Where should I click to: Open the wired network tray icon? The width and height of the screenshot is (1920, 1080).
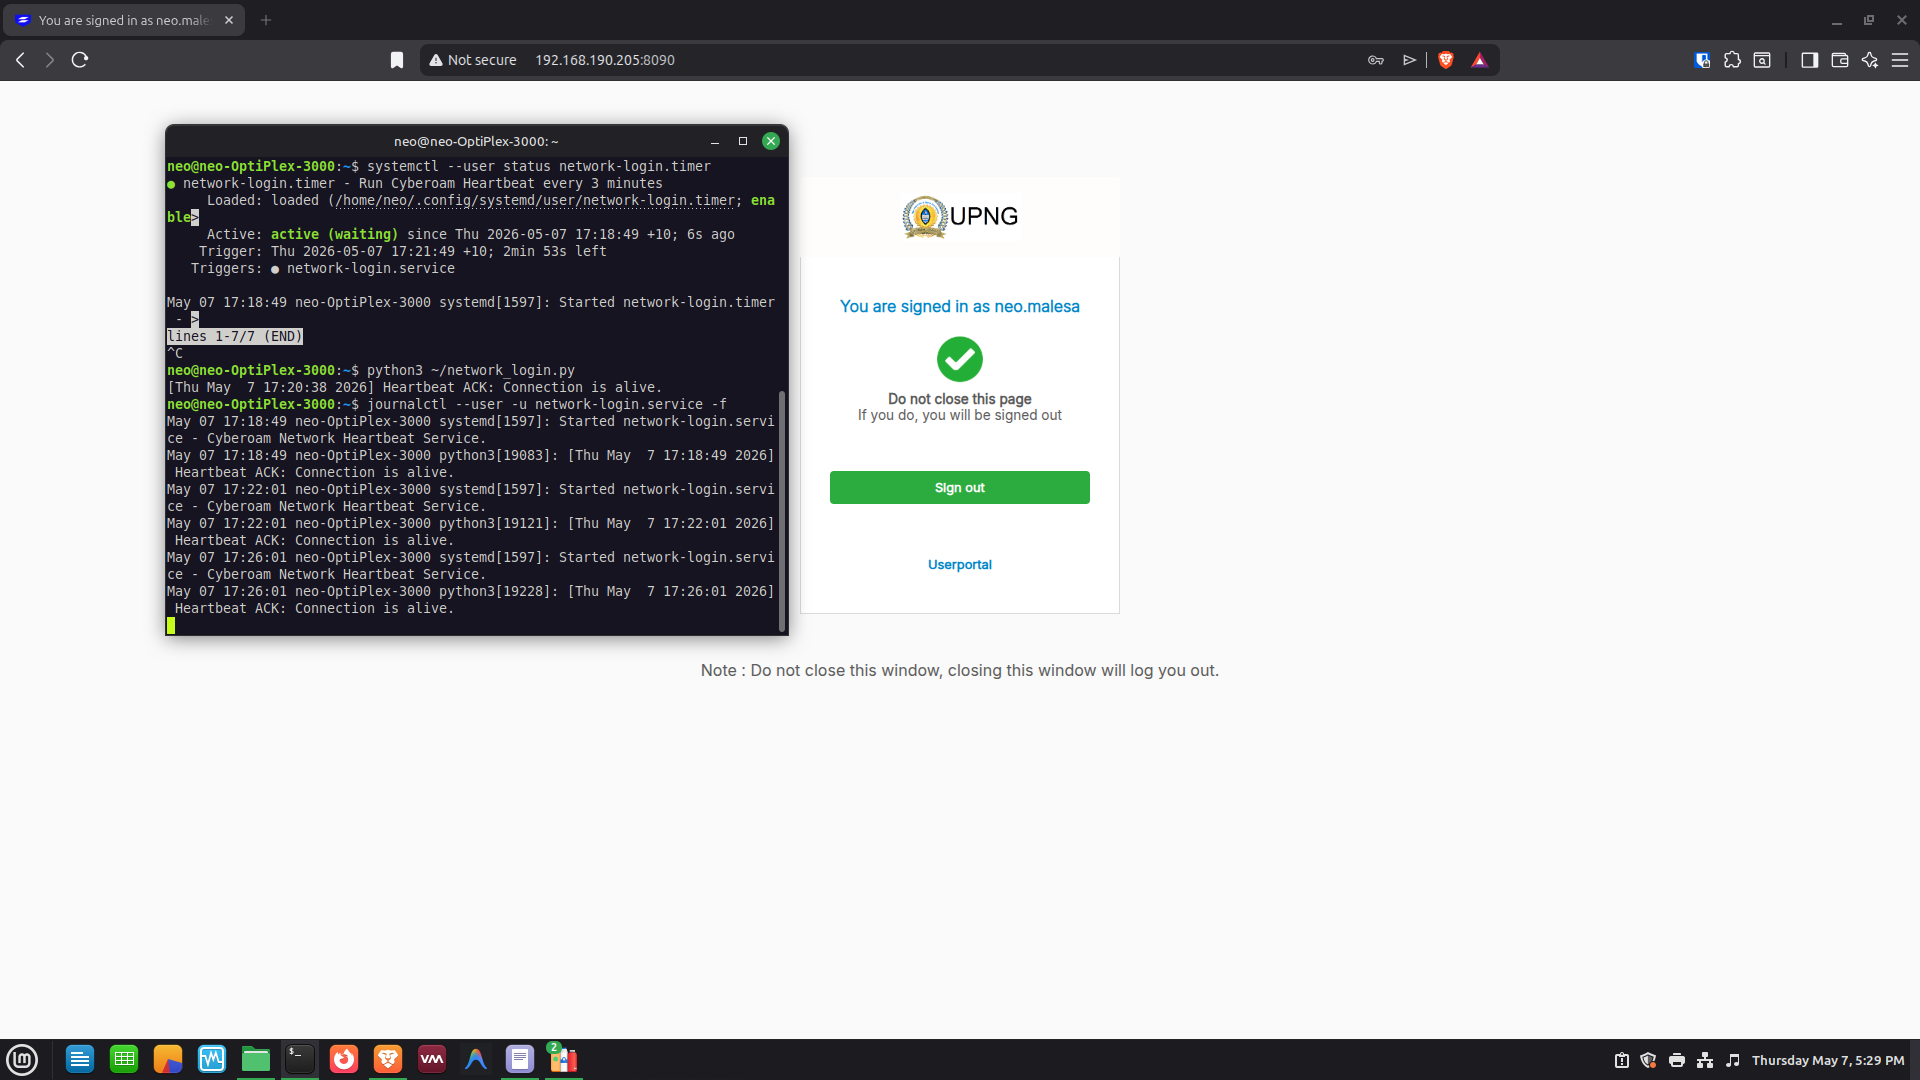(1705, 1061)
